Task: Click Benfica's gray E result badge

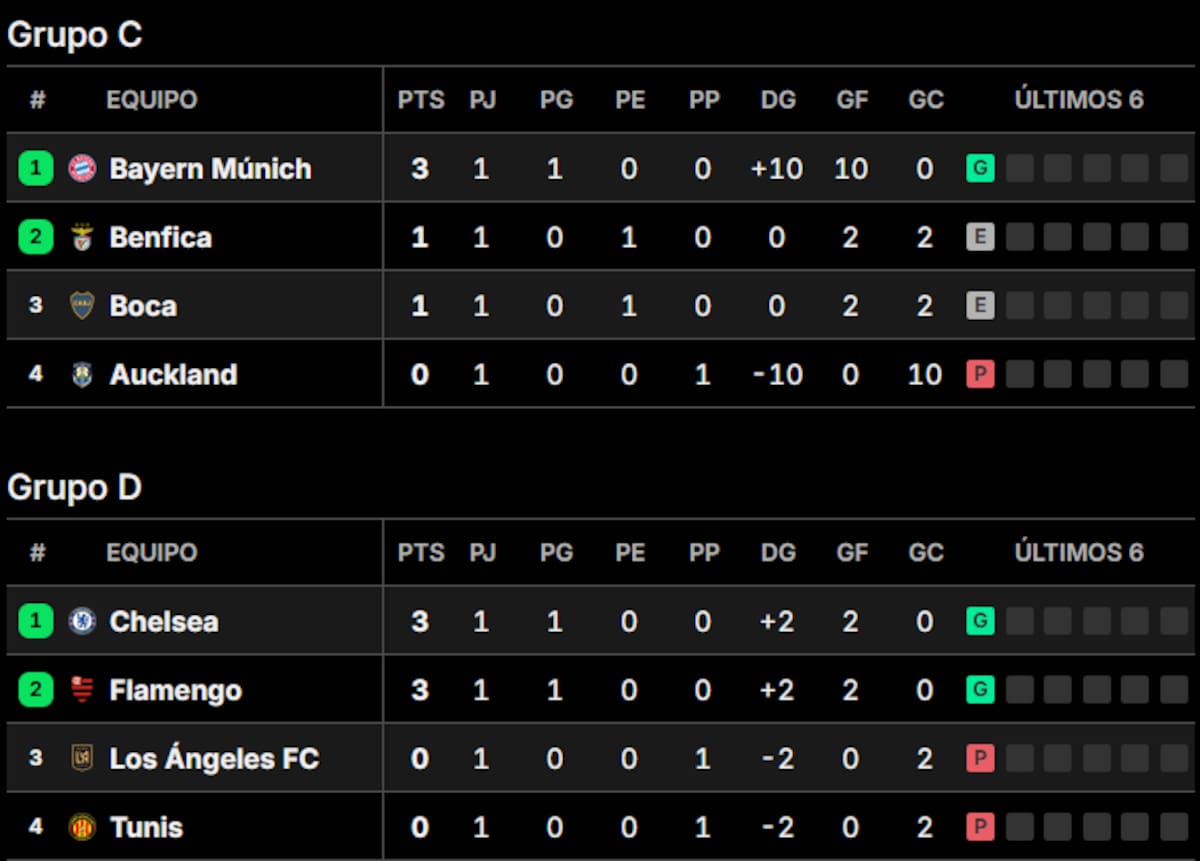Action: coord(980,237)
